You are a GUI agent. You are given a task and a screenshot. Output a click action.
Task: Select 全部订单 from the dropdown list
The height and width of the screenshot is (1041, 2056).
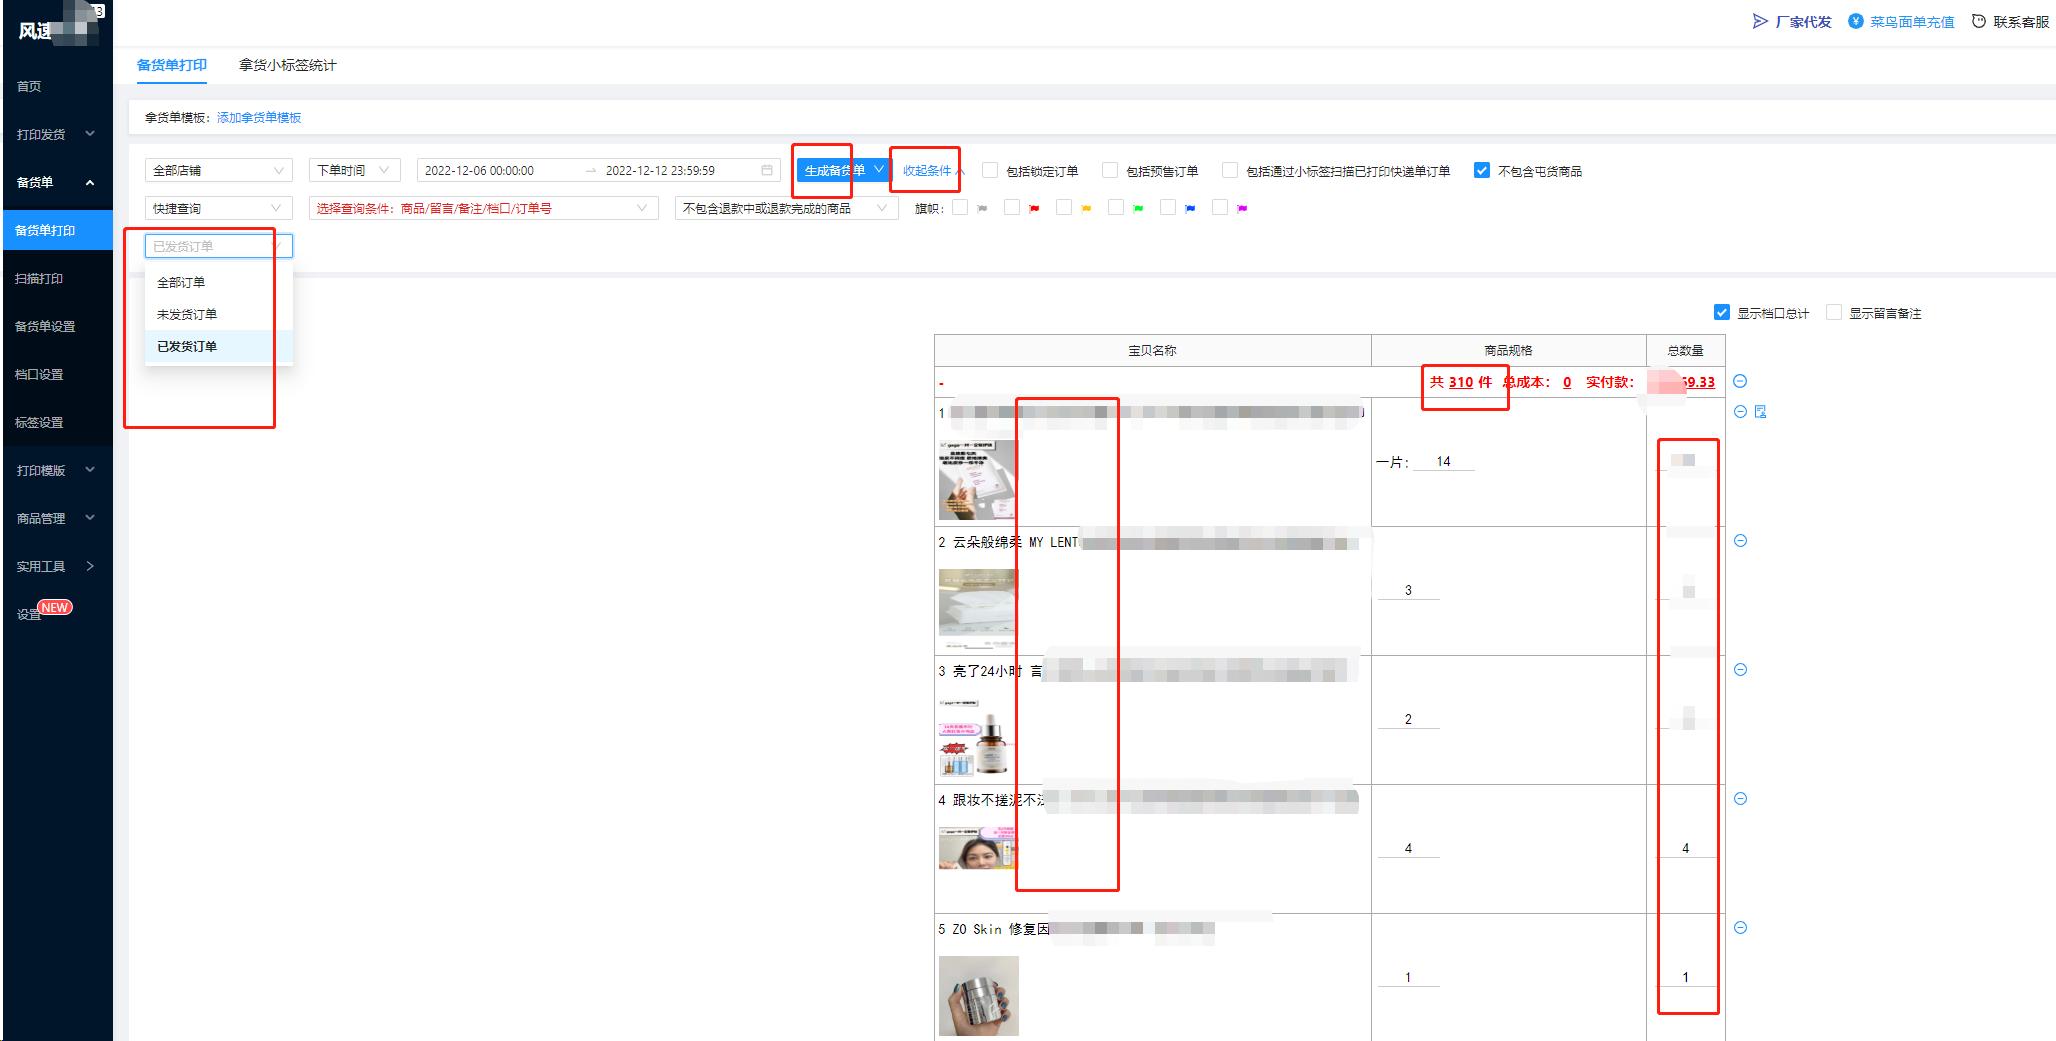pyautogui.click(x=219, y=282)
